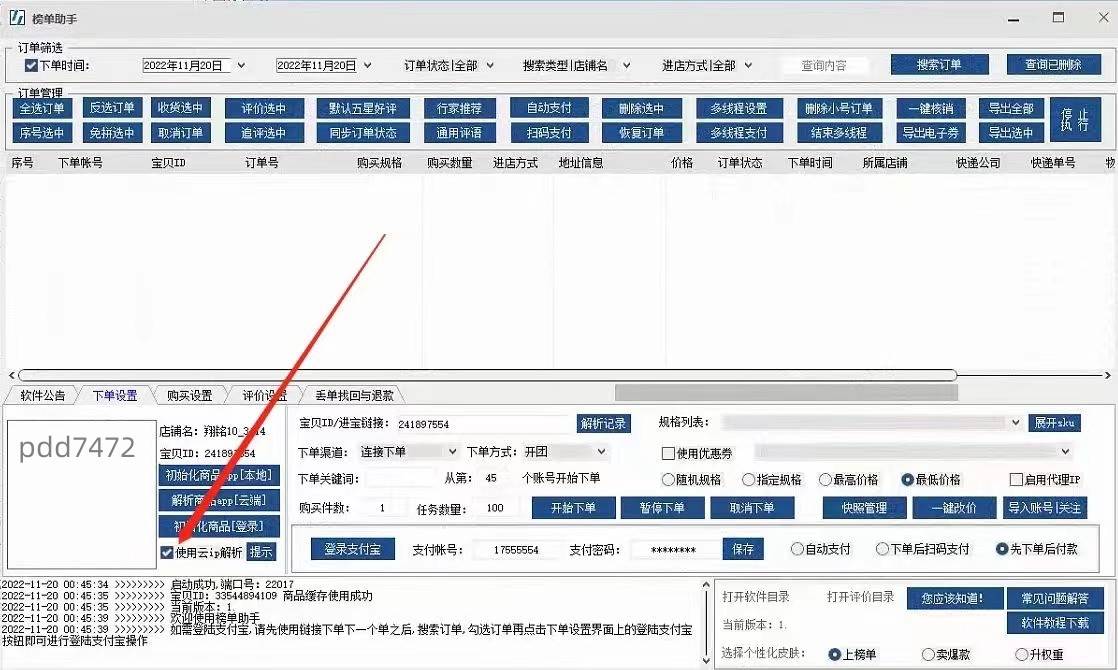Select the 随机规格 radio button
This screenshot has width=1118, height=670.
(668, 480)
